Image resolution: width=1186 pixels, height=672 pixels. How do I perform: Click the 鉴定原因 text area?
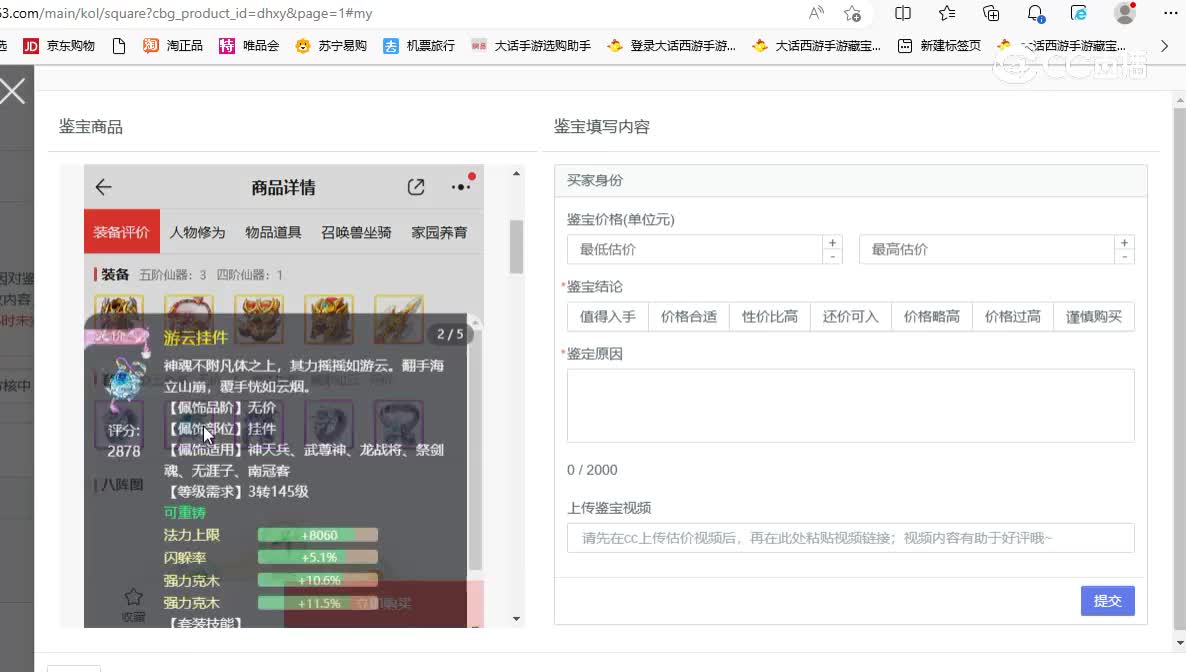click(x=850, y=405)
